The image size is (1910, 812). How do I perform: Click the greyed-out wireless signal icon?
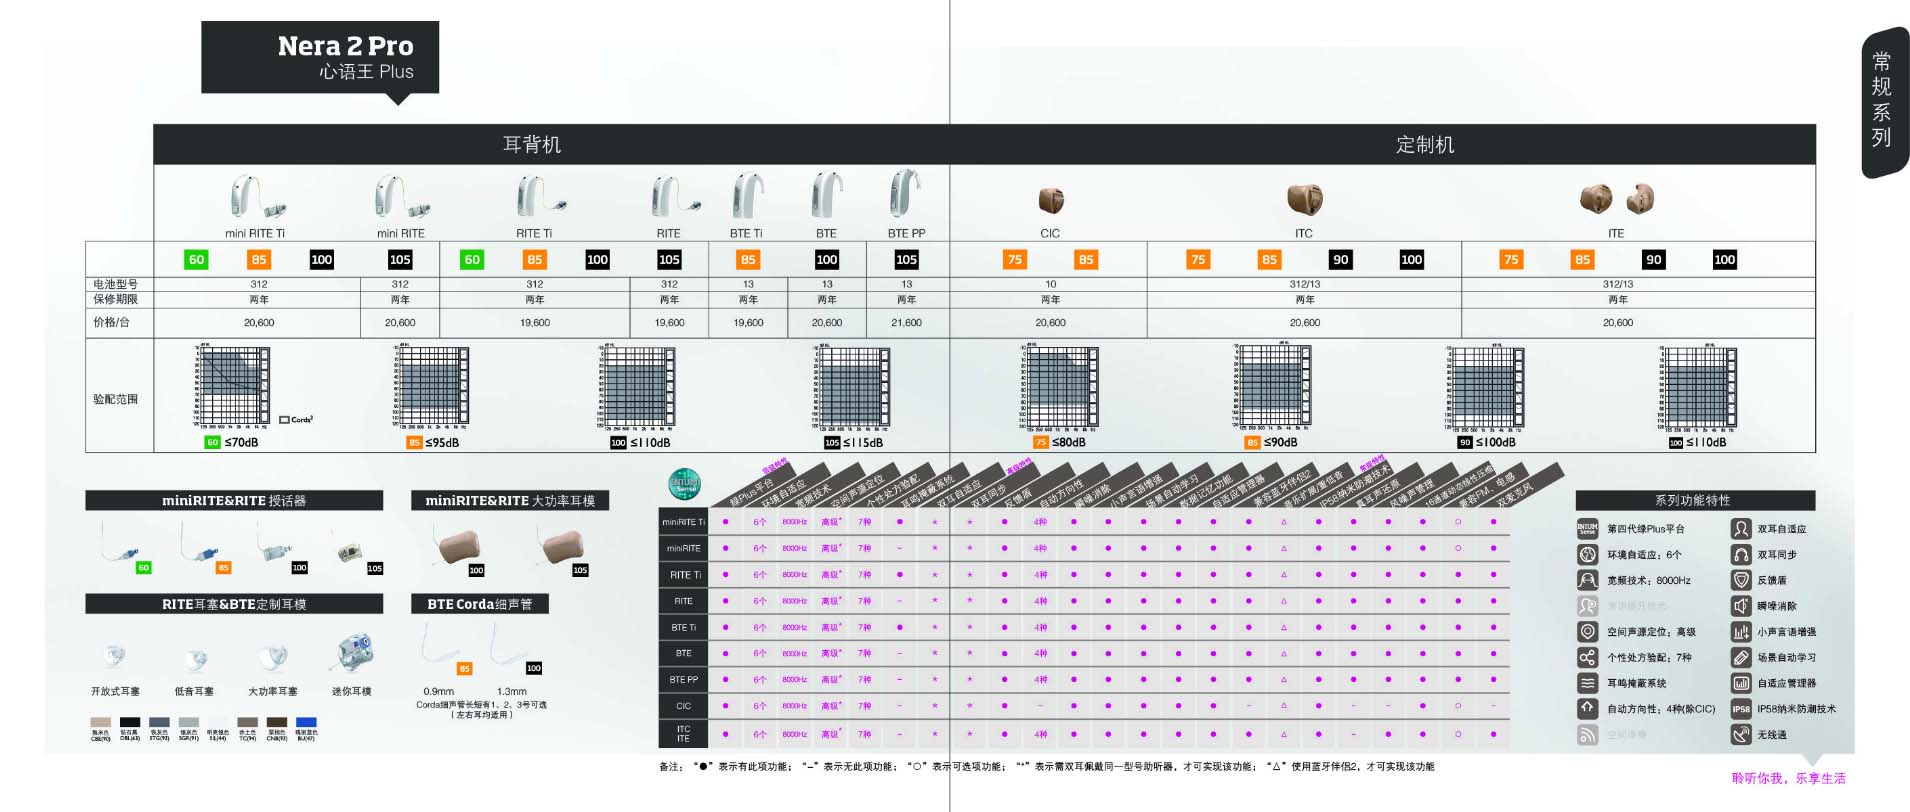point(1587,735)
